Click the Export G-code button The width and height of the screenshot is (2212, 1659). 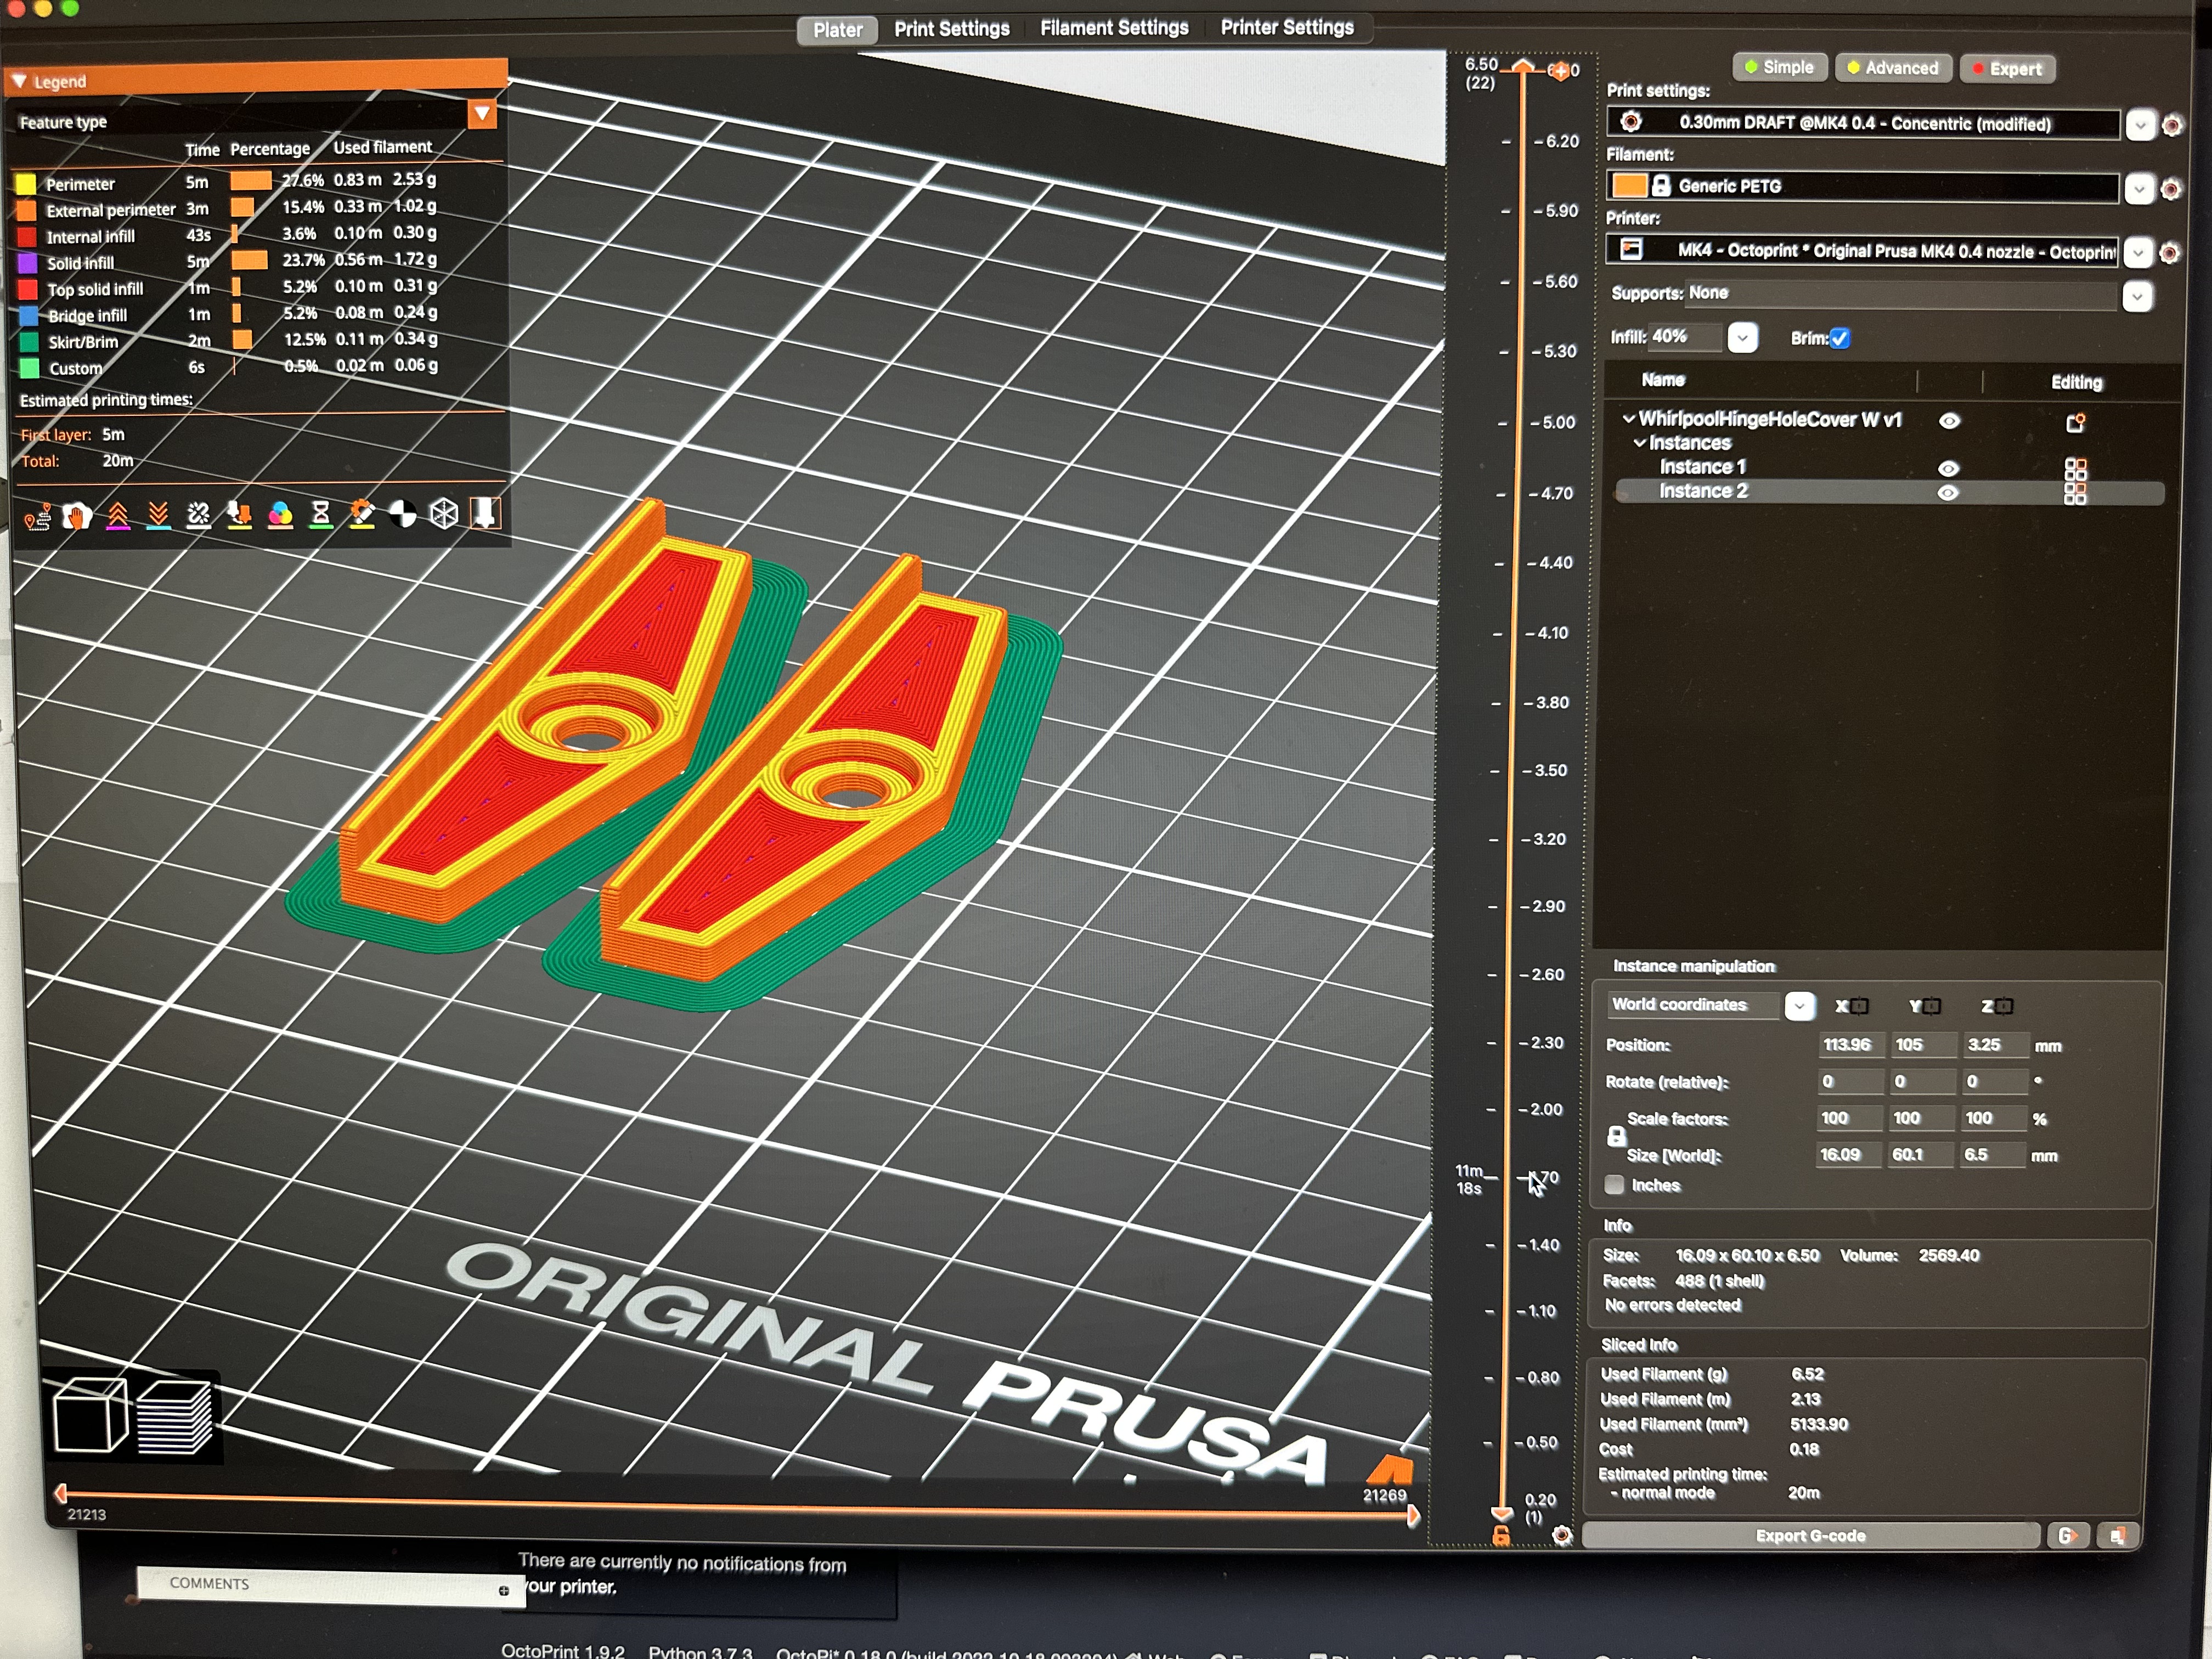1810,1535
